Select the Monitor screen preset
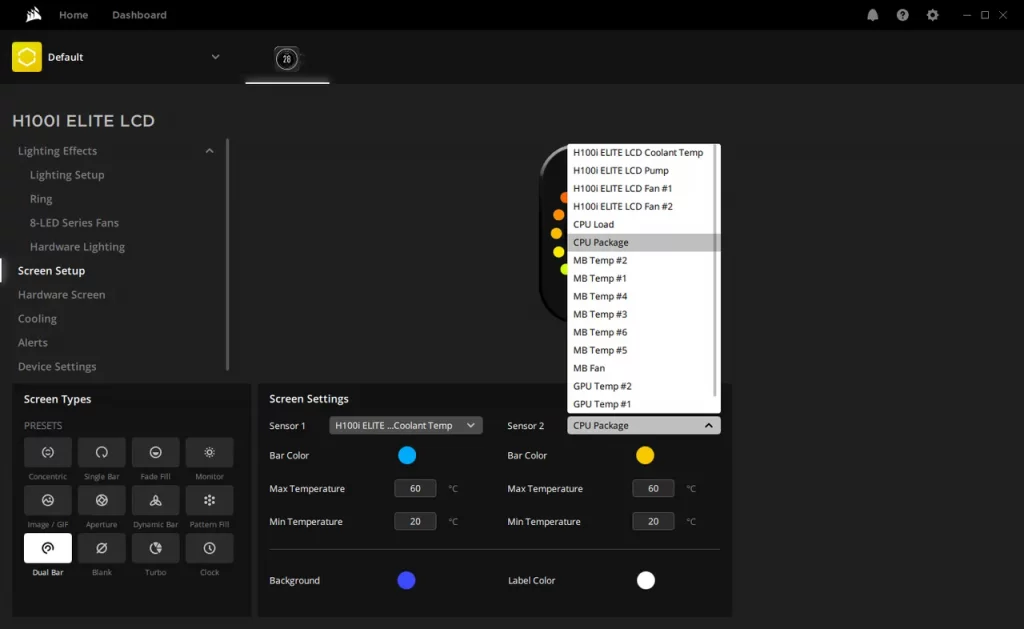Image resolution: width=1024 pixels, height=629 pixels. pos(210,452)
